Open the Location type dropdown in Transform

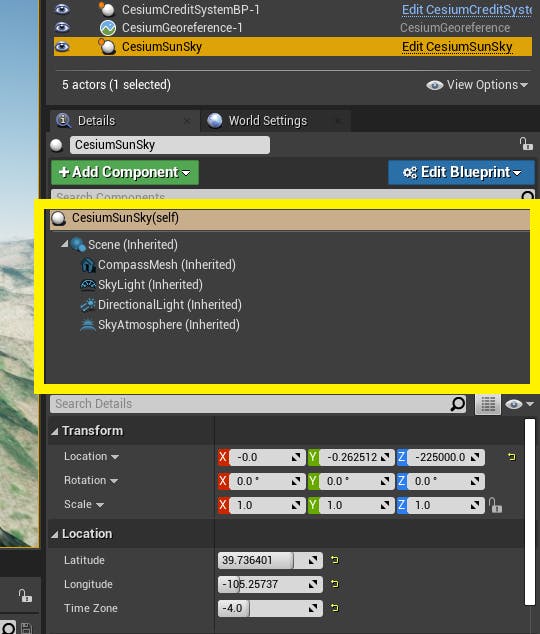pyautogui.click(x=91, y=456)
